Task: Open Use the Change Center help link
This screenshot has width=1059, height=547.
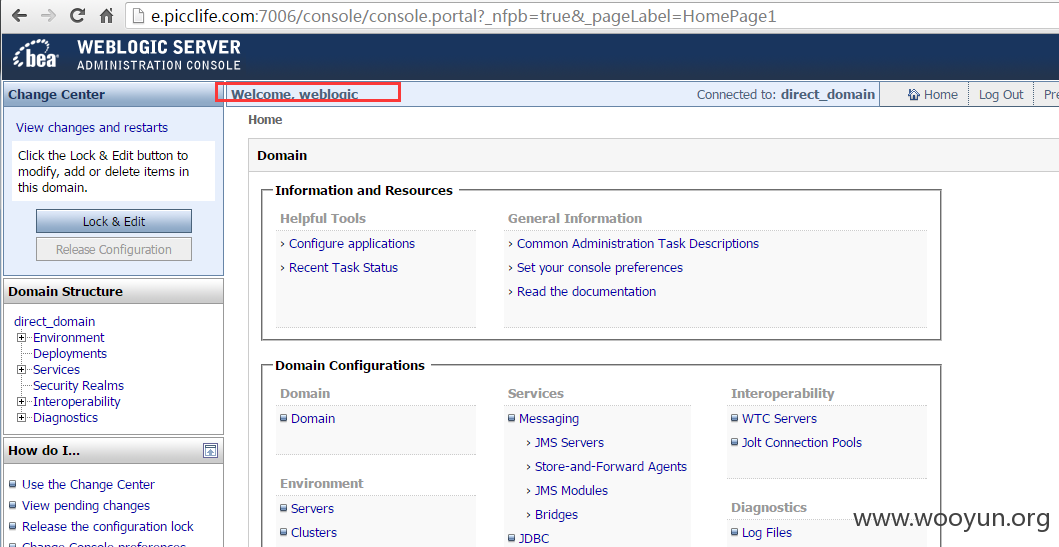Action: [88, 484]
